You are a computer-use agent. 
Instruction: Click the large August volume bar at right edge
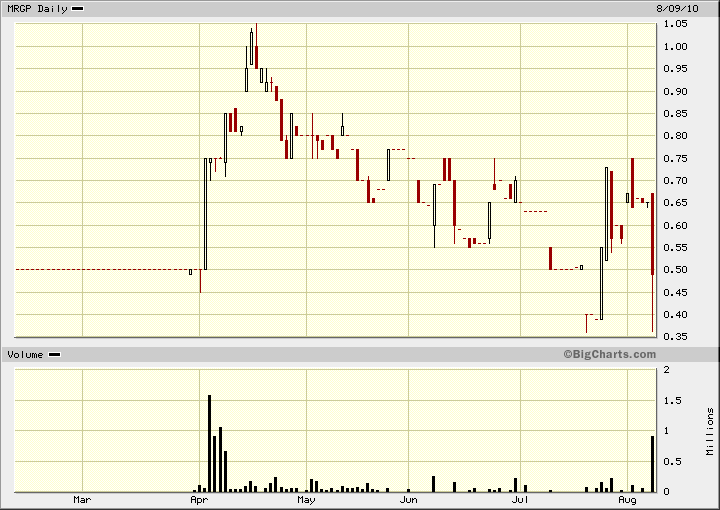click(652, 463)
